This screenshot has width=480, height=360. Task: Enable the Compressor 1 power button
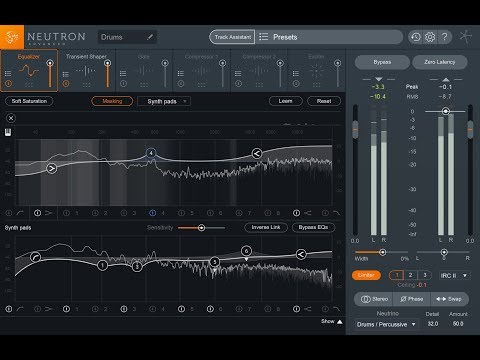181,83
